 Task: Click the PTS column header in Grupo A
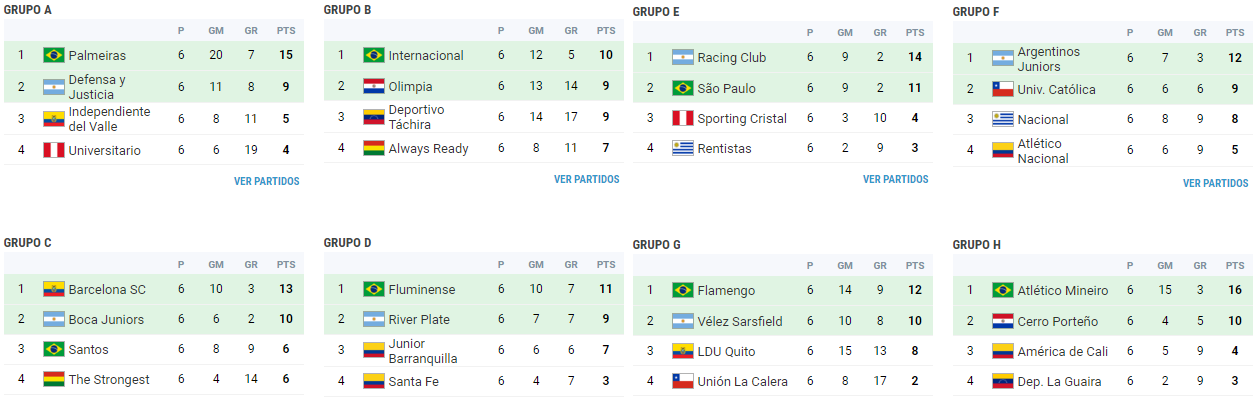(x=286, y=30)
